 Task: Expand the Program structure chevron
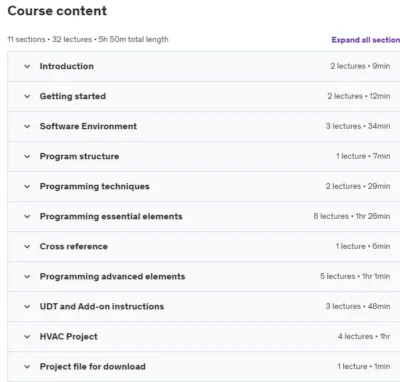pyautogui.click(x=27, y=156)
